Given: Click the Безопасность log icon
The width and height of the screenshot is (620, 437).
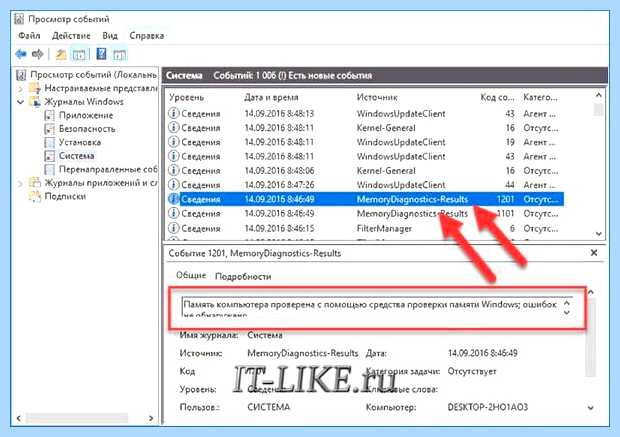Looking at the screenshot, I should (49, 129).
